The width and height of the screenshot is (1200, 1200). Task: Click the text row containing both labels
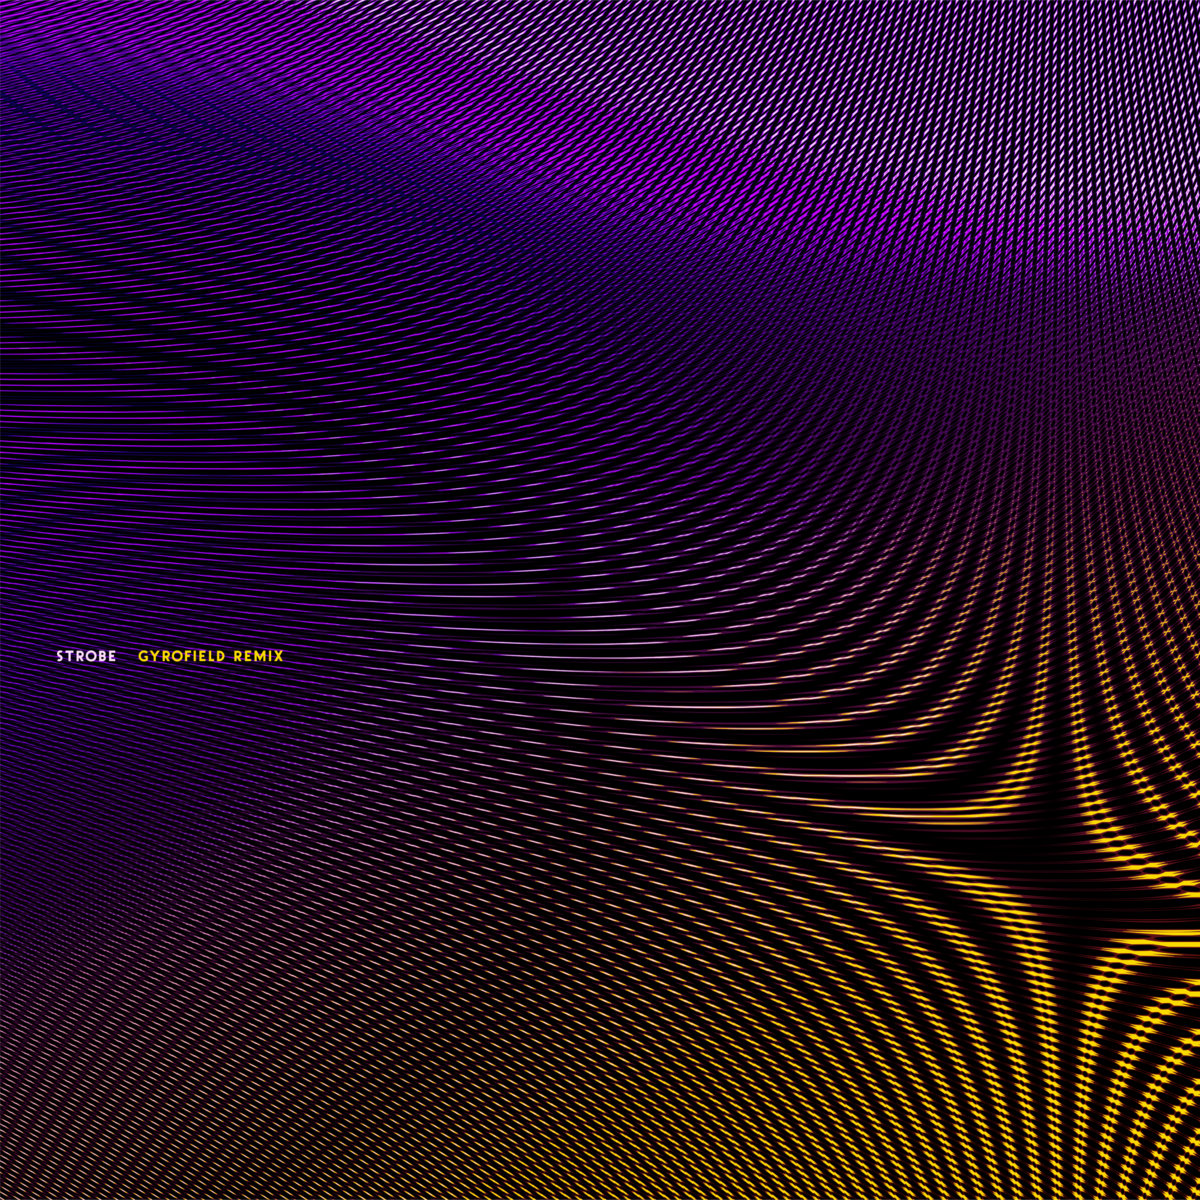tap(170, 658)
